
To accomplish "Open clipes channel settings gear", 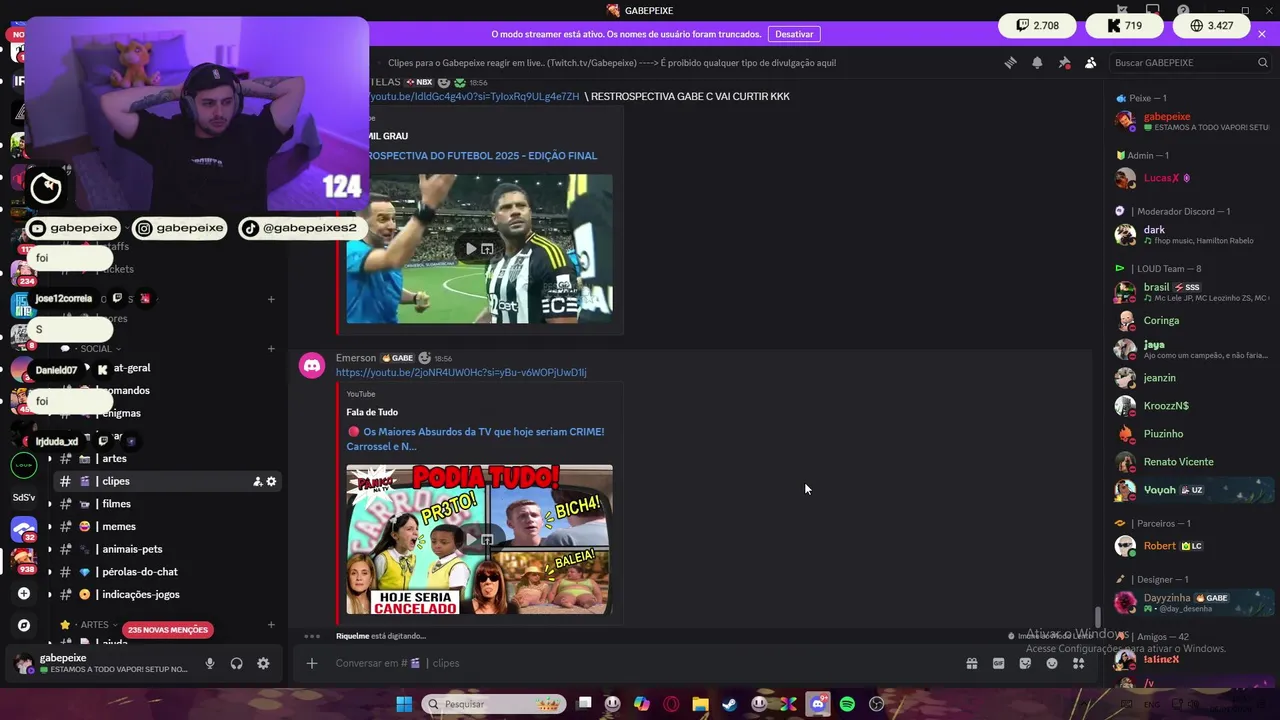I will coord(271,481).
